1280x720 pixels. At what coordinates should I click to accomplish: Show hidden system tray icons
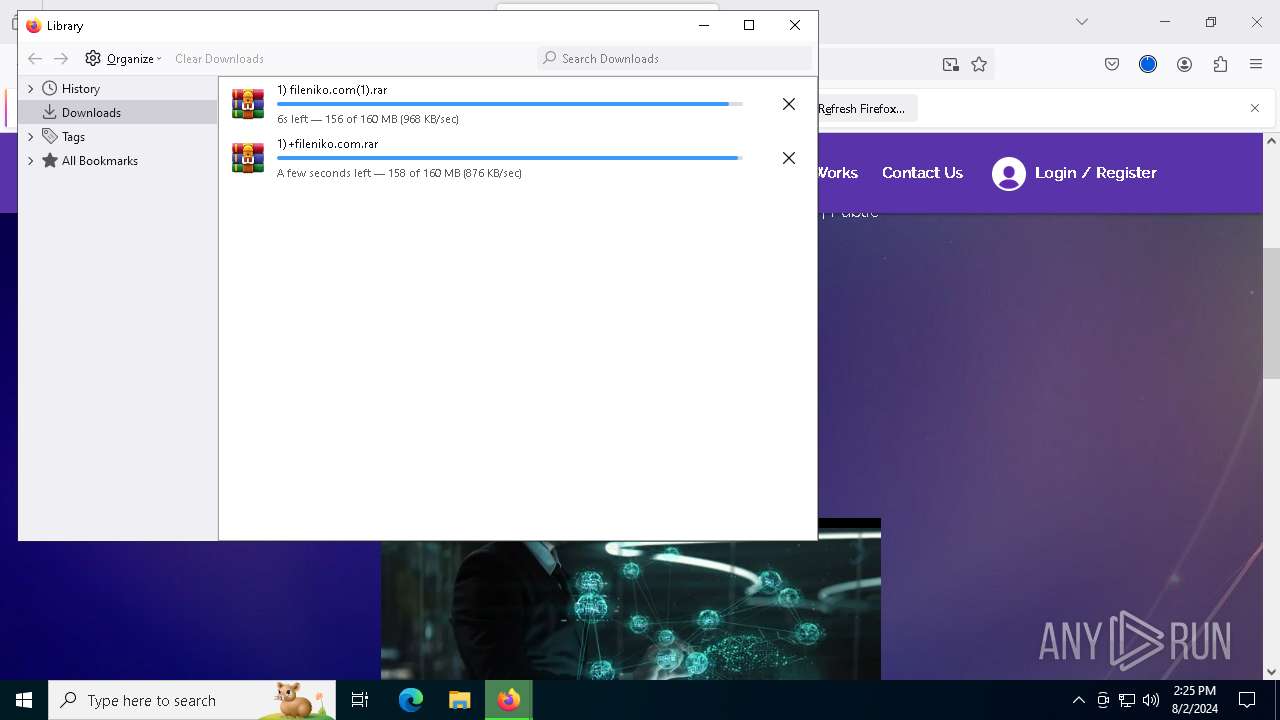(1078, 700)
